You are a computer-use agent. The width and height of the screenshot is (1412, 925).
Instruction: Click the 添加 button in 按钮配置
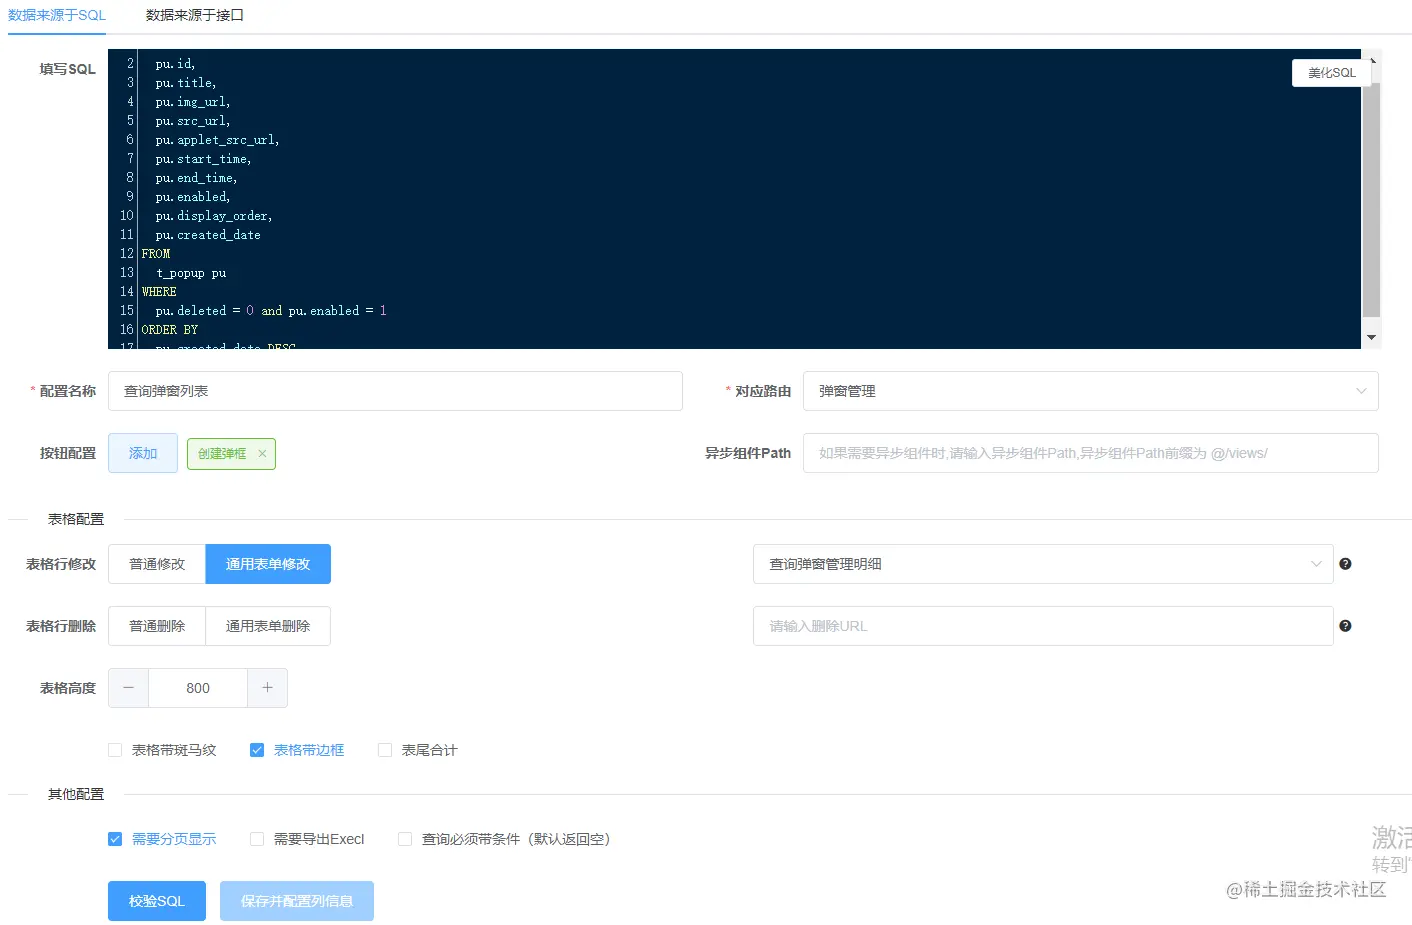point(143,453)
